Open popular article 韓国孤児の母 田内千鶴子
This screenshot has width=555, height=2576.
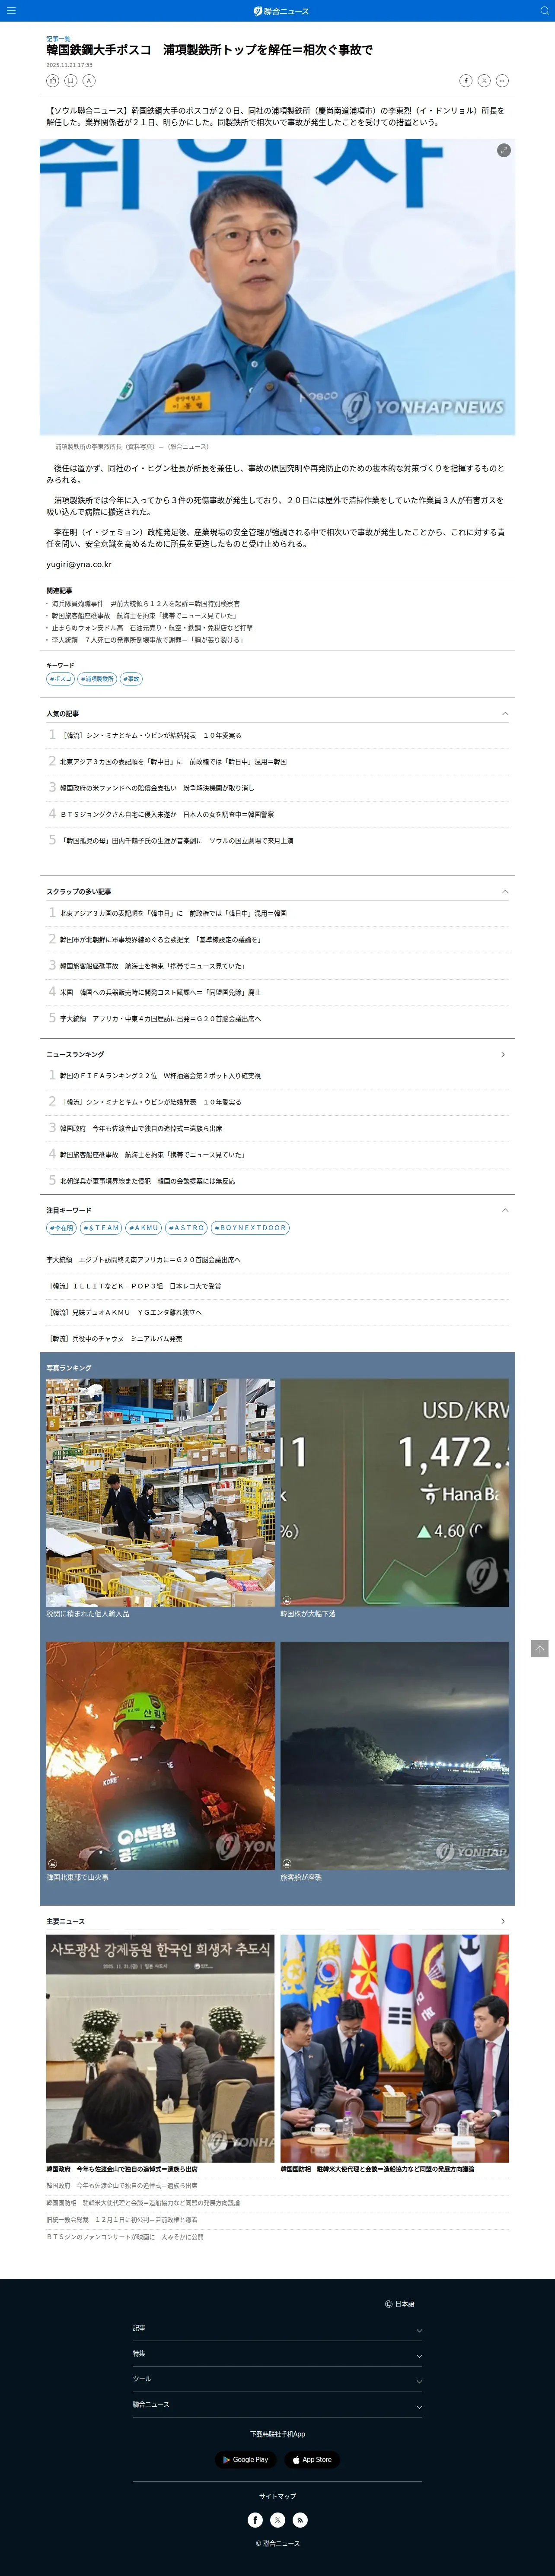[x=176, y=841]
